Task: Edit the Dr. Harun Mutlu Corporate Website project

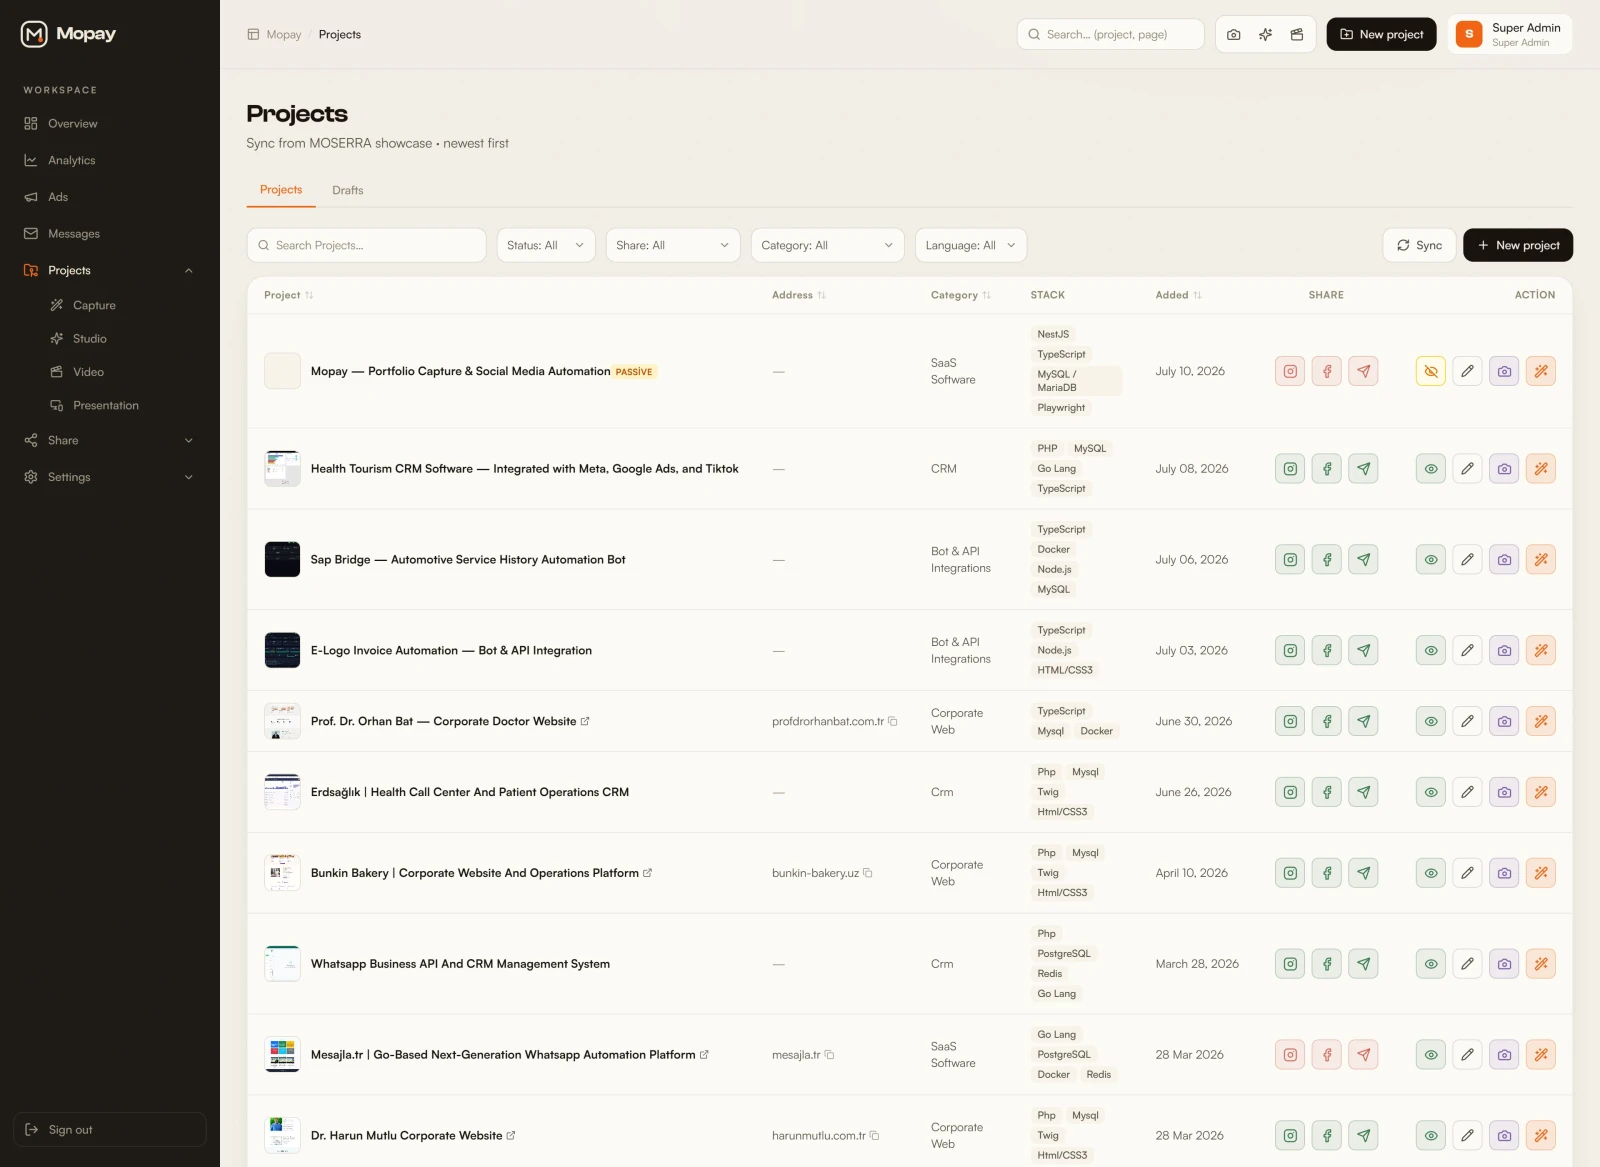Action: [1467, 1136]
